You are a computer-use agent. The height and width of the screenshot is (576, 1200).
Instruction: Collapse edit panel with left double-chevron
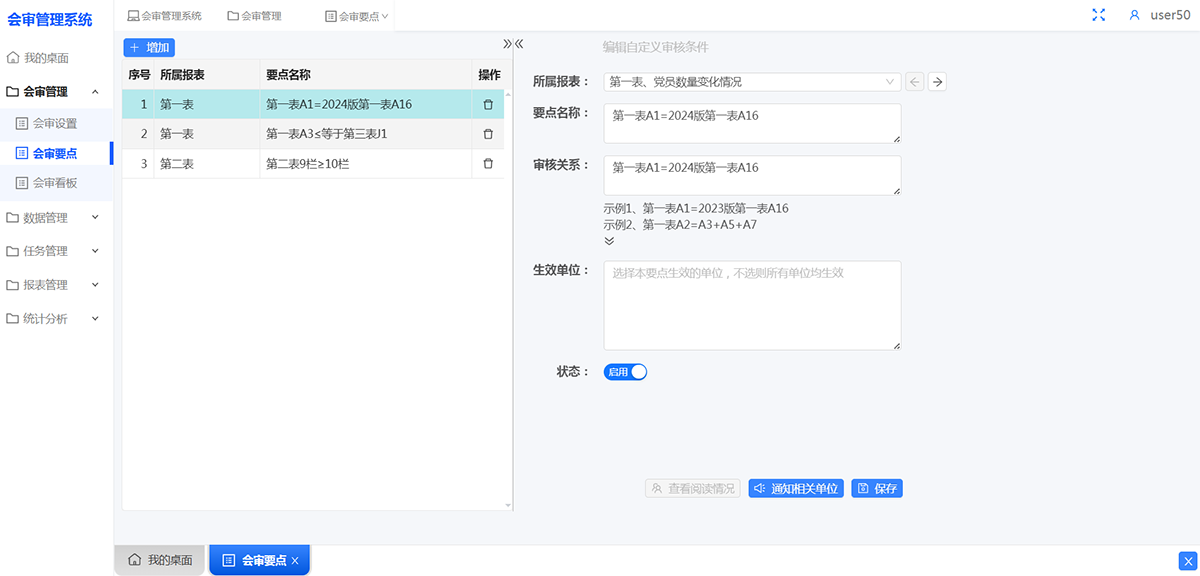coord(519,44)
